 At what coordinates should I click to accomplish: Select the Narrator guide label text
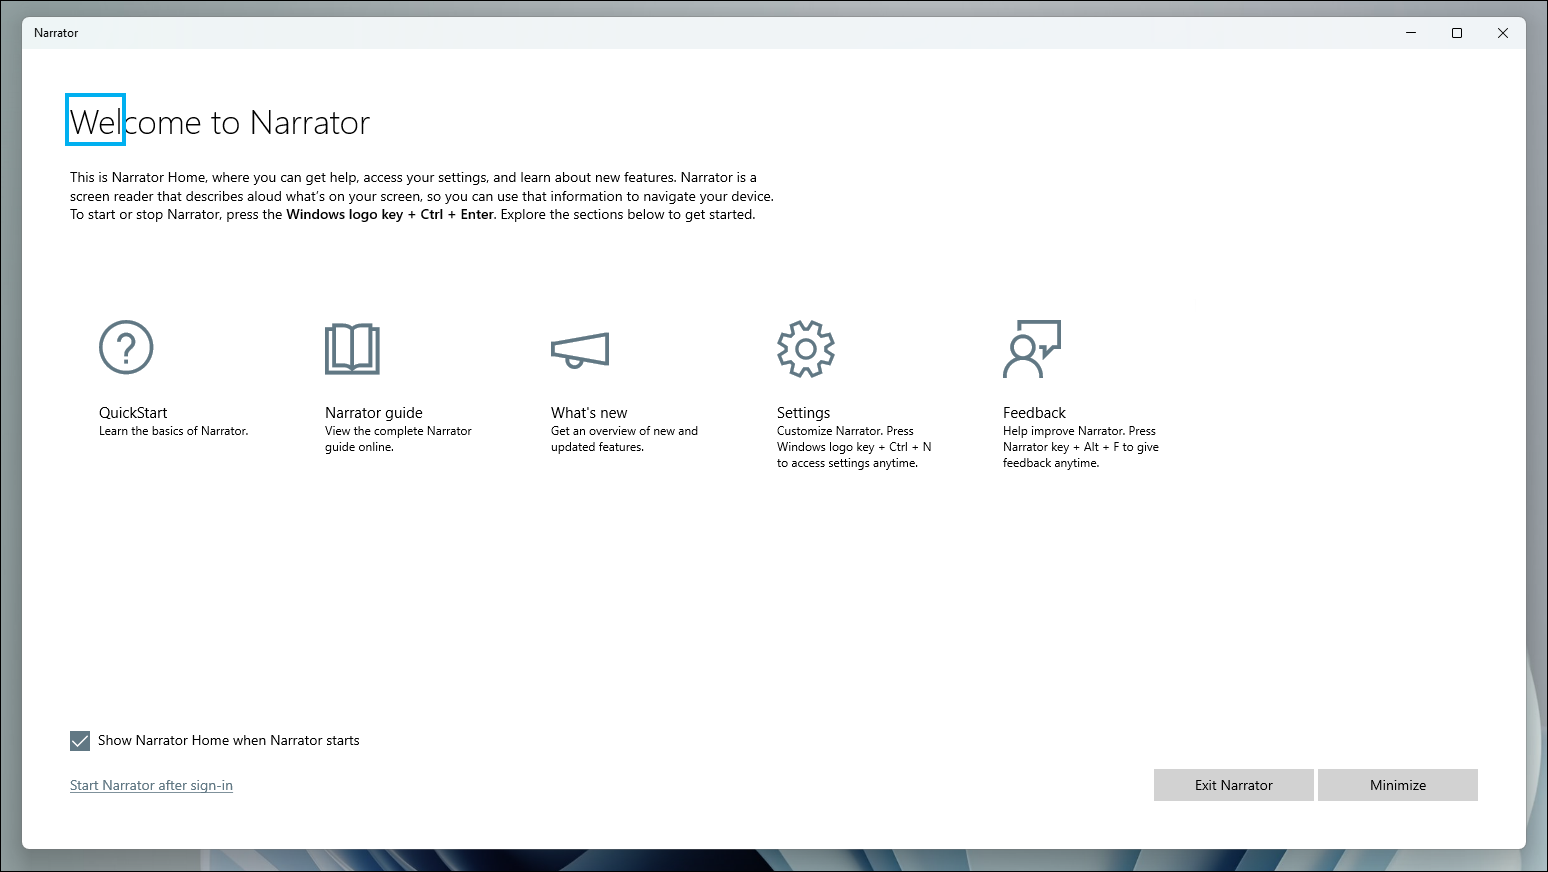(374, 413)
